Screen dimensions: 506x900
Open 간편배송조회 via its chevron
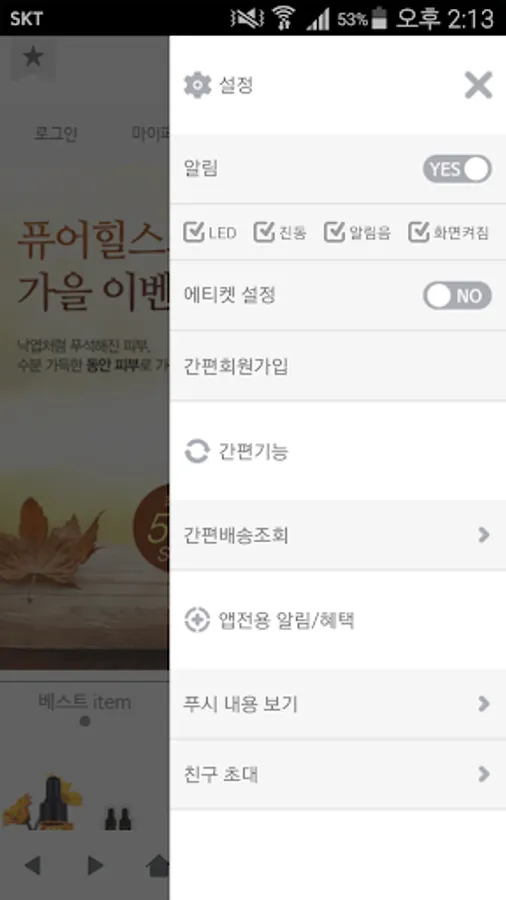click(484, 535)
